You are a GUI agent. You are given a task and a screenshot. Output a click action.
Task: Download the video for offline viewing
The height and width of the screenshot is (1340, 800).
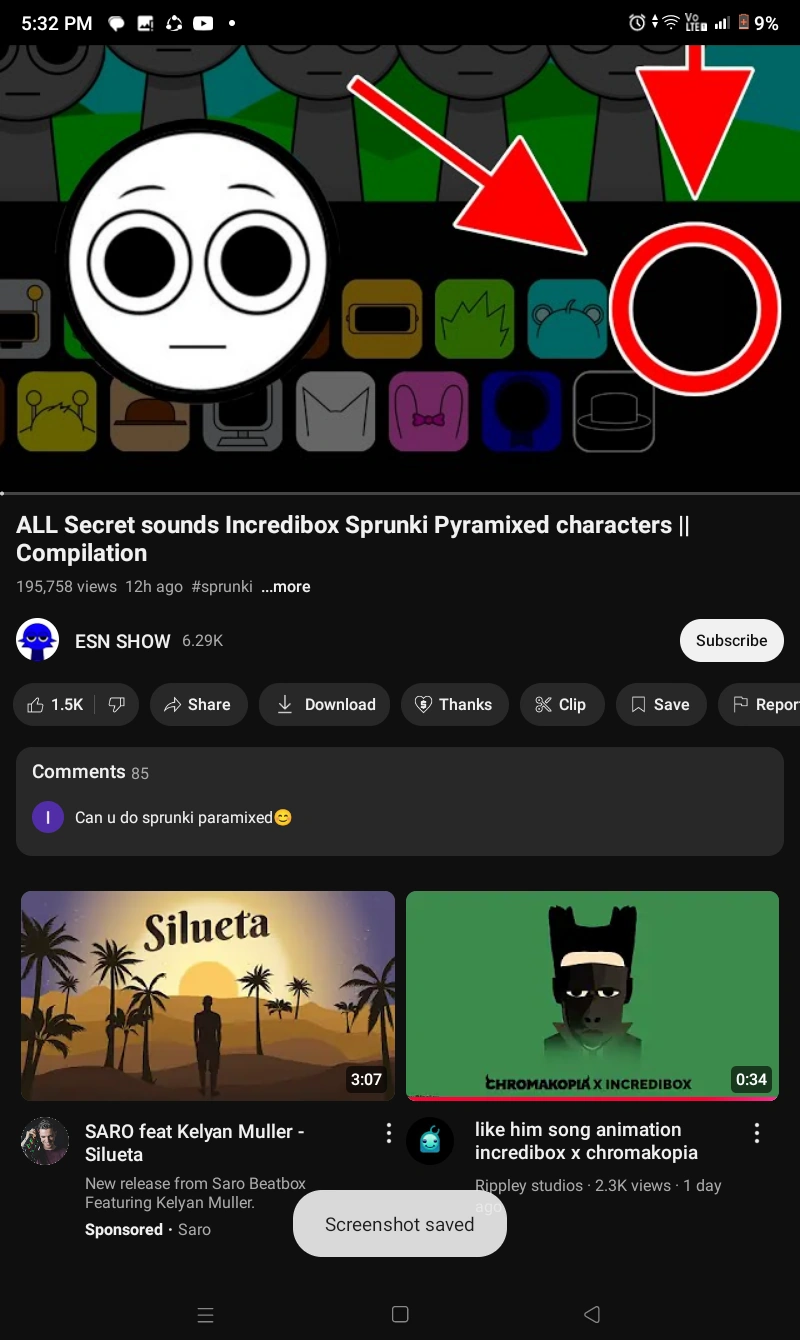point(324,705)
